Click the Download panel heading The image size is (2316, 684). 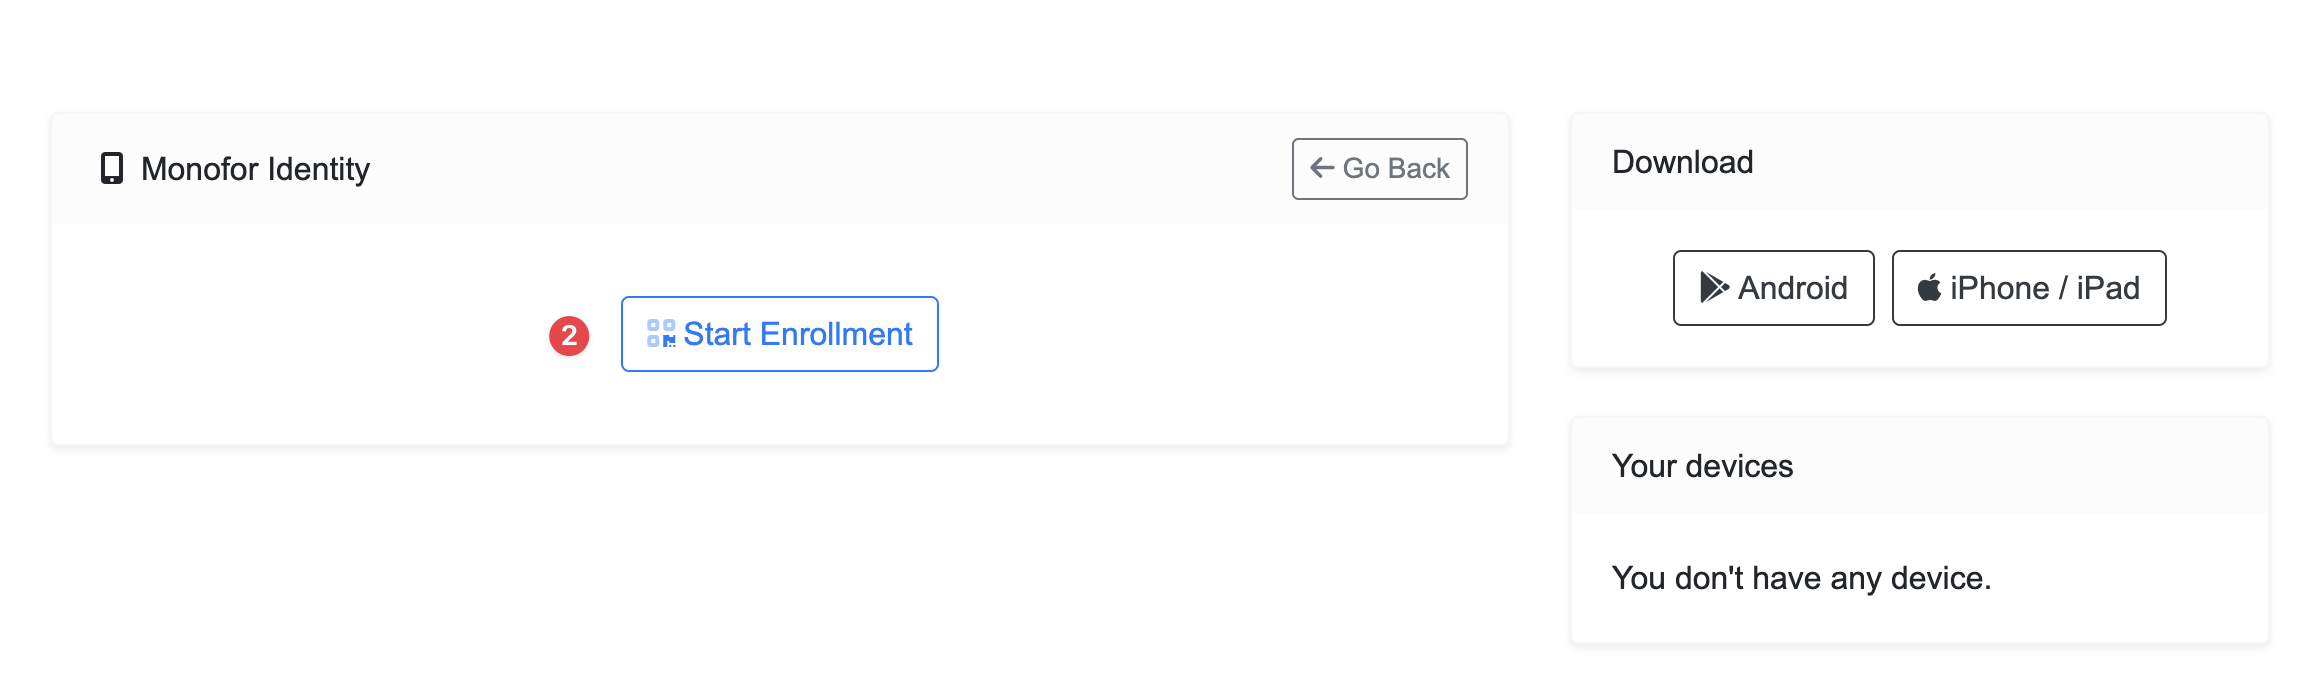pyautogui.click(x=1682, y=162)
